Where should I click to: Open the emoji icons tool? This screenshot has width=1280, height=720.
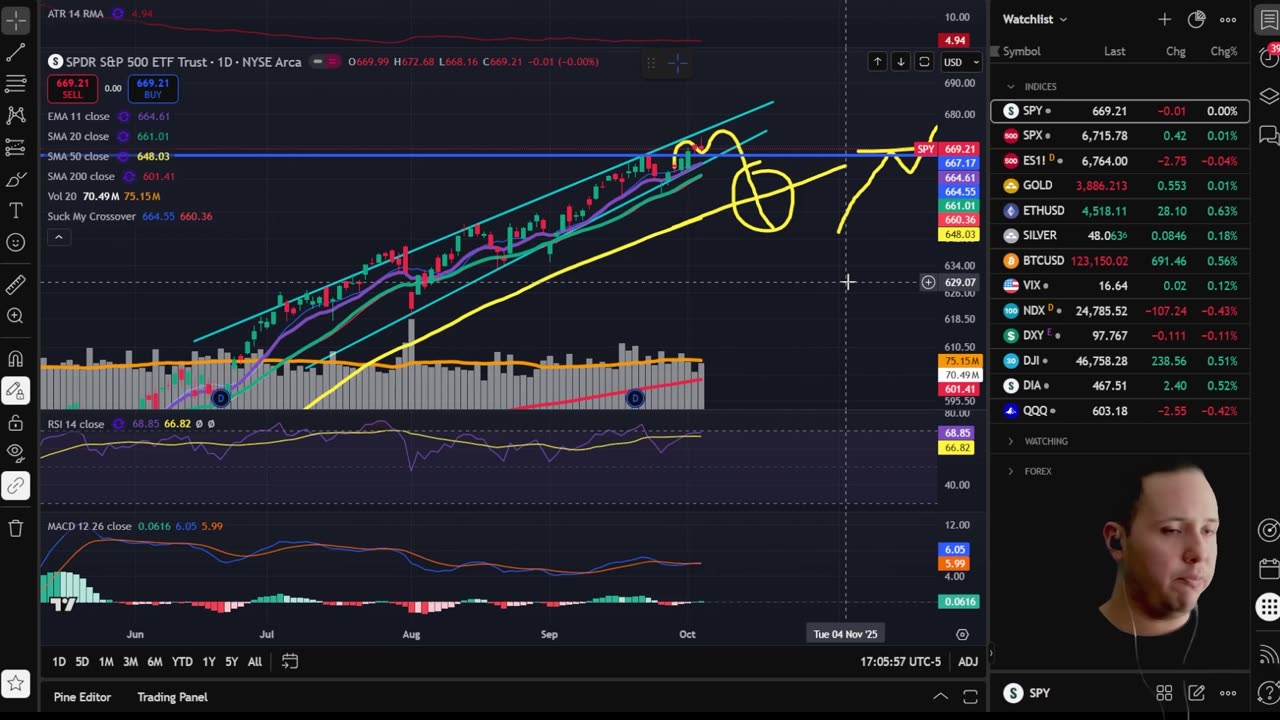[x=16, y=242]
